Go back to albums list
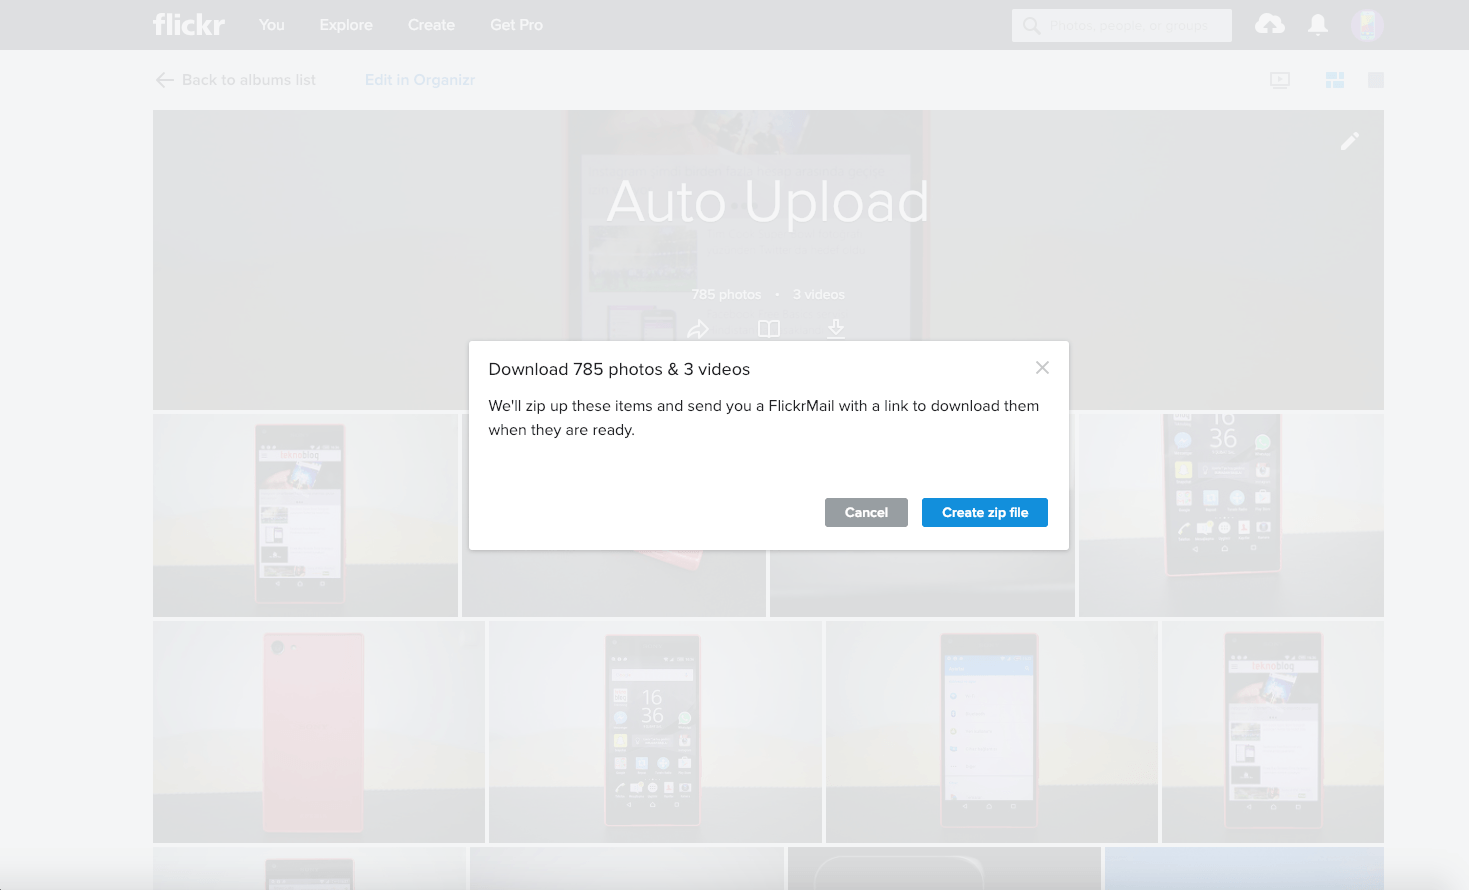The image size is (1469, 890). 236,80
